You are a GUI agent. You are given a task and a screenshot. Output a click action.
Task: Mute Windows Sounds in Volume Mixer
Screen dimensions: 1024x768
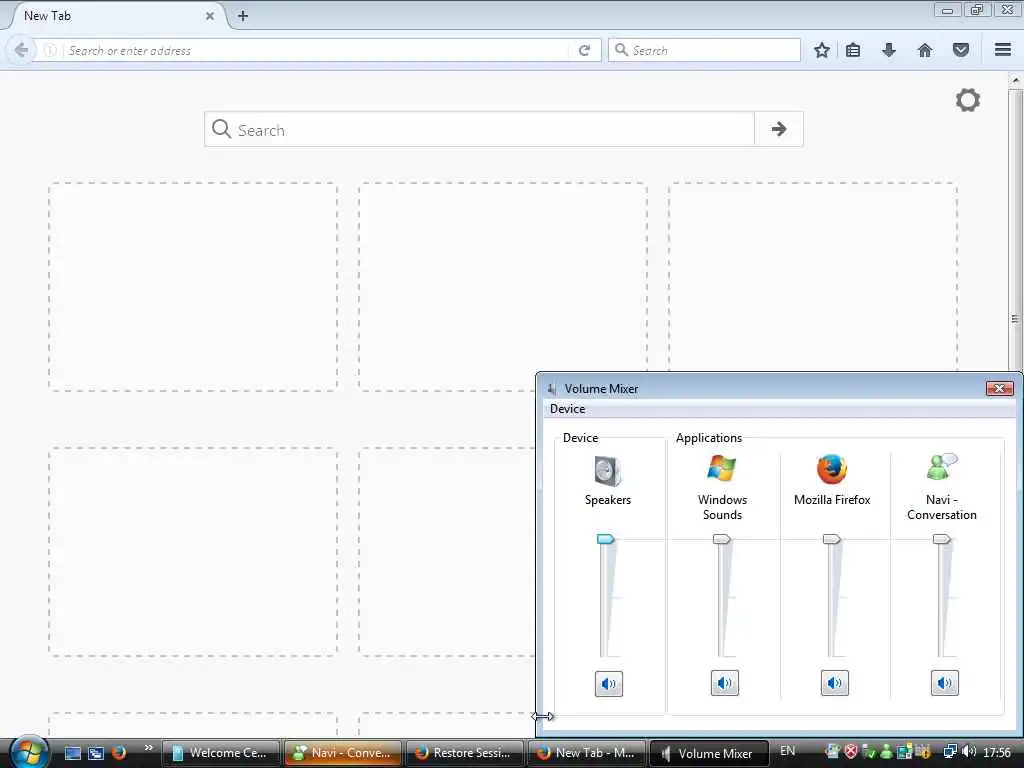point(724,683)
